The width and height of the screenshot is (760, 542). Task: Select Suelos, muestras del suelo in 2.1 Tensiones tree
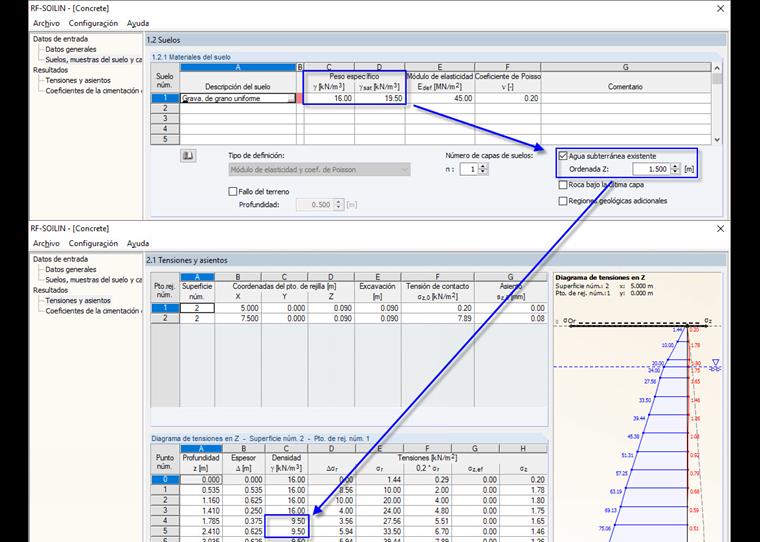94,280
